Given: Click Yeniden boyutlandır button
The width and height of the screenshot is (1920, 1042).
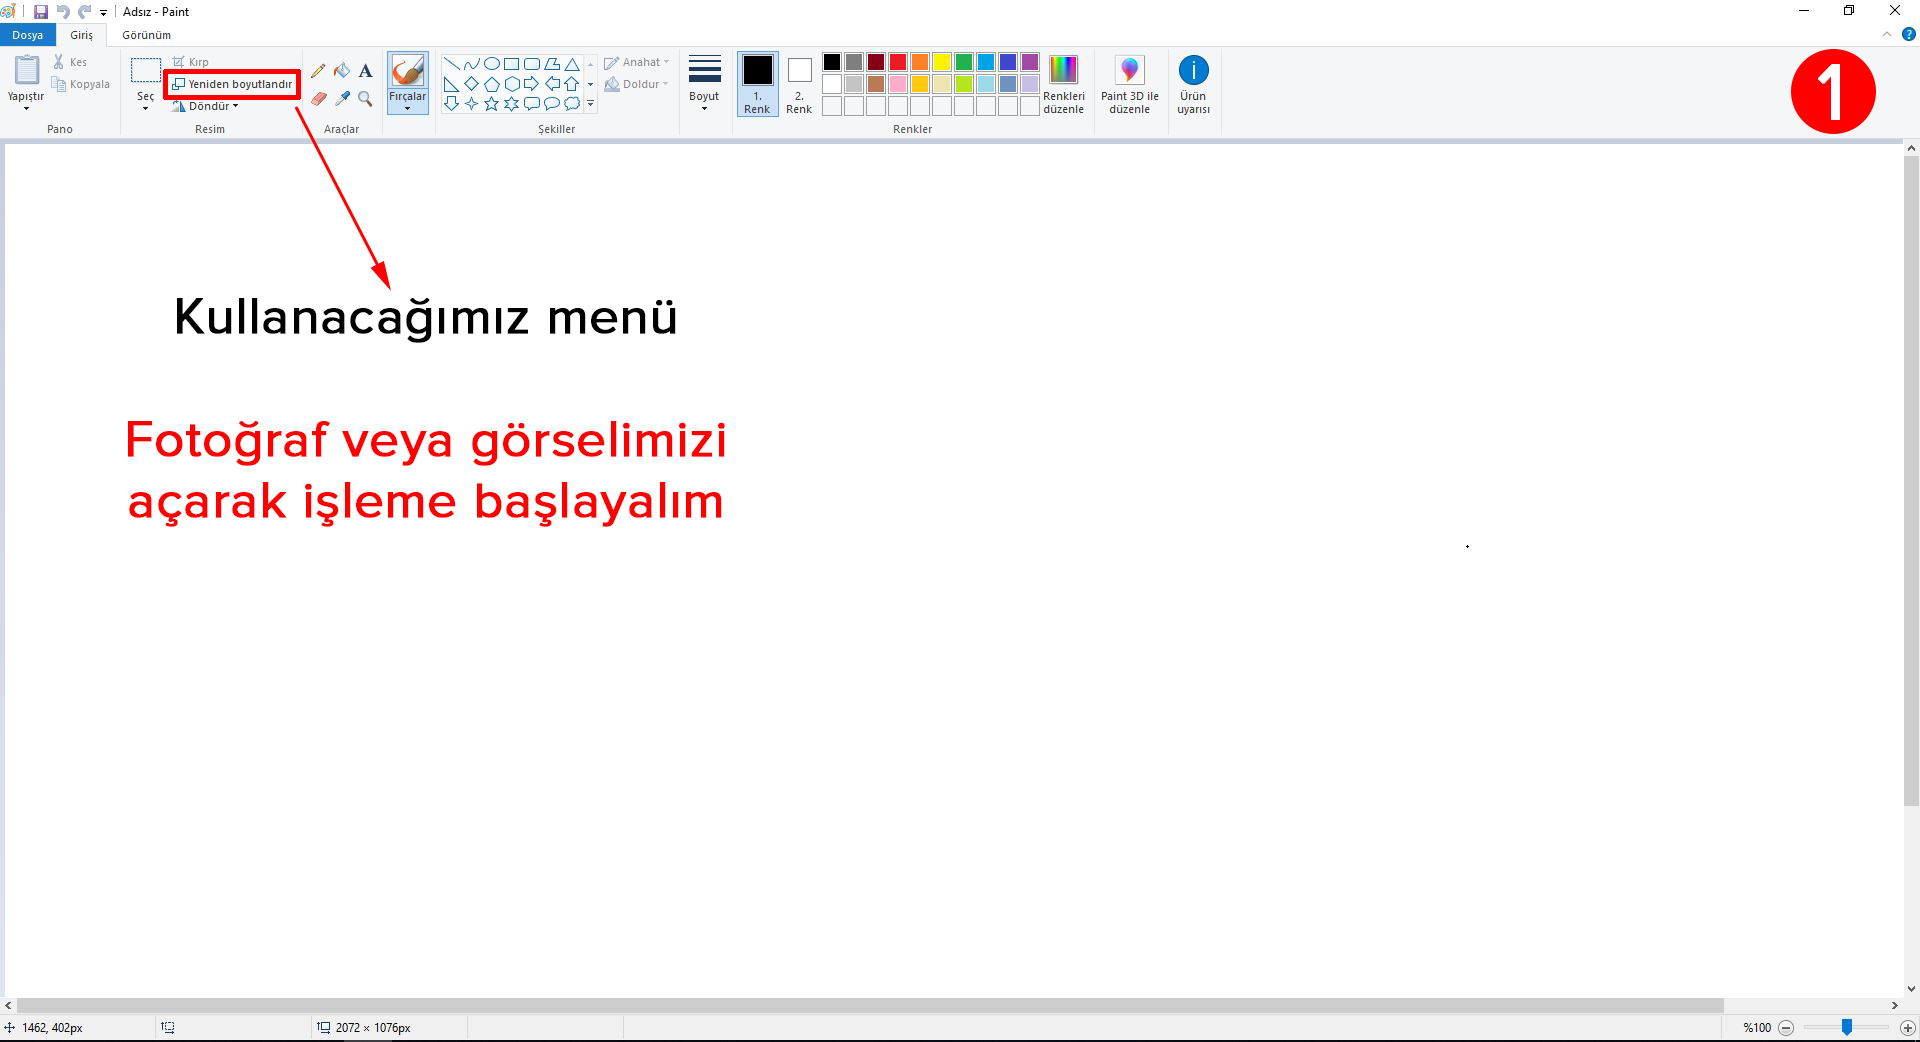Looking at the screenshot, I should pyautogui.click(x=233, y=84).
